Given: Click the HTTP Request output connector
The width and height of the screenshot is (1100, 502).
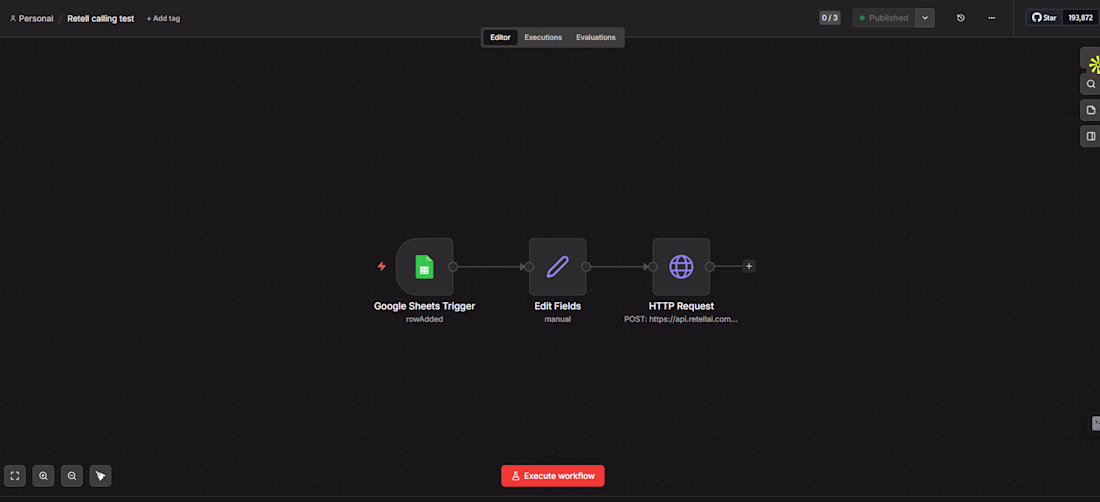Looking at the screenshot, I should [x=710, y=266].
